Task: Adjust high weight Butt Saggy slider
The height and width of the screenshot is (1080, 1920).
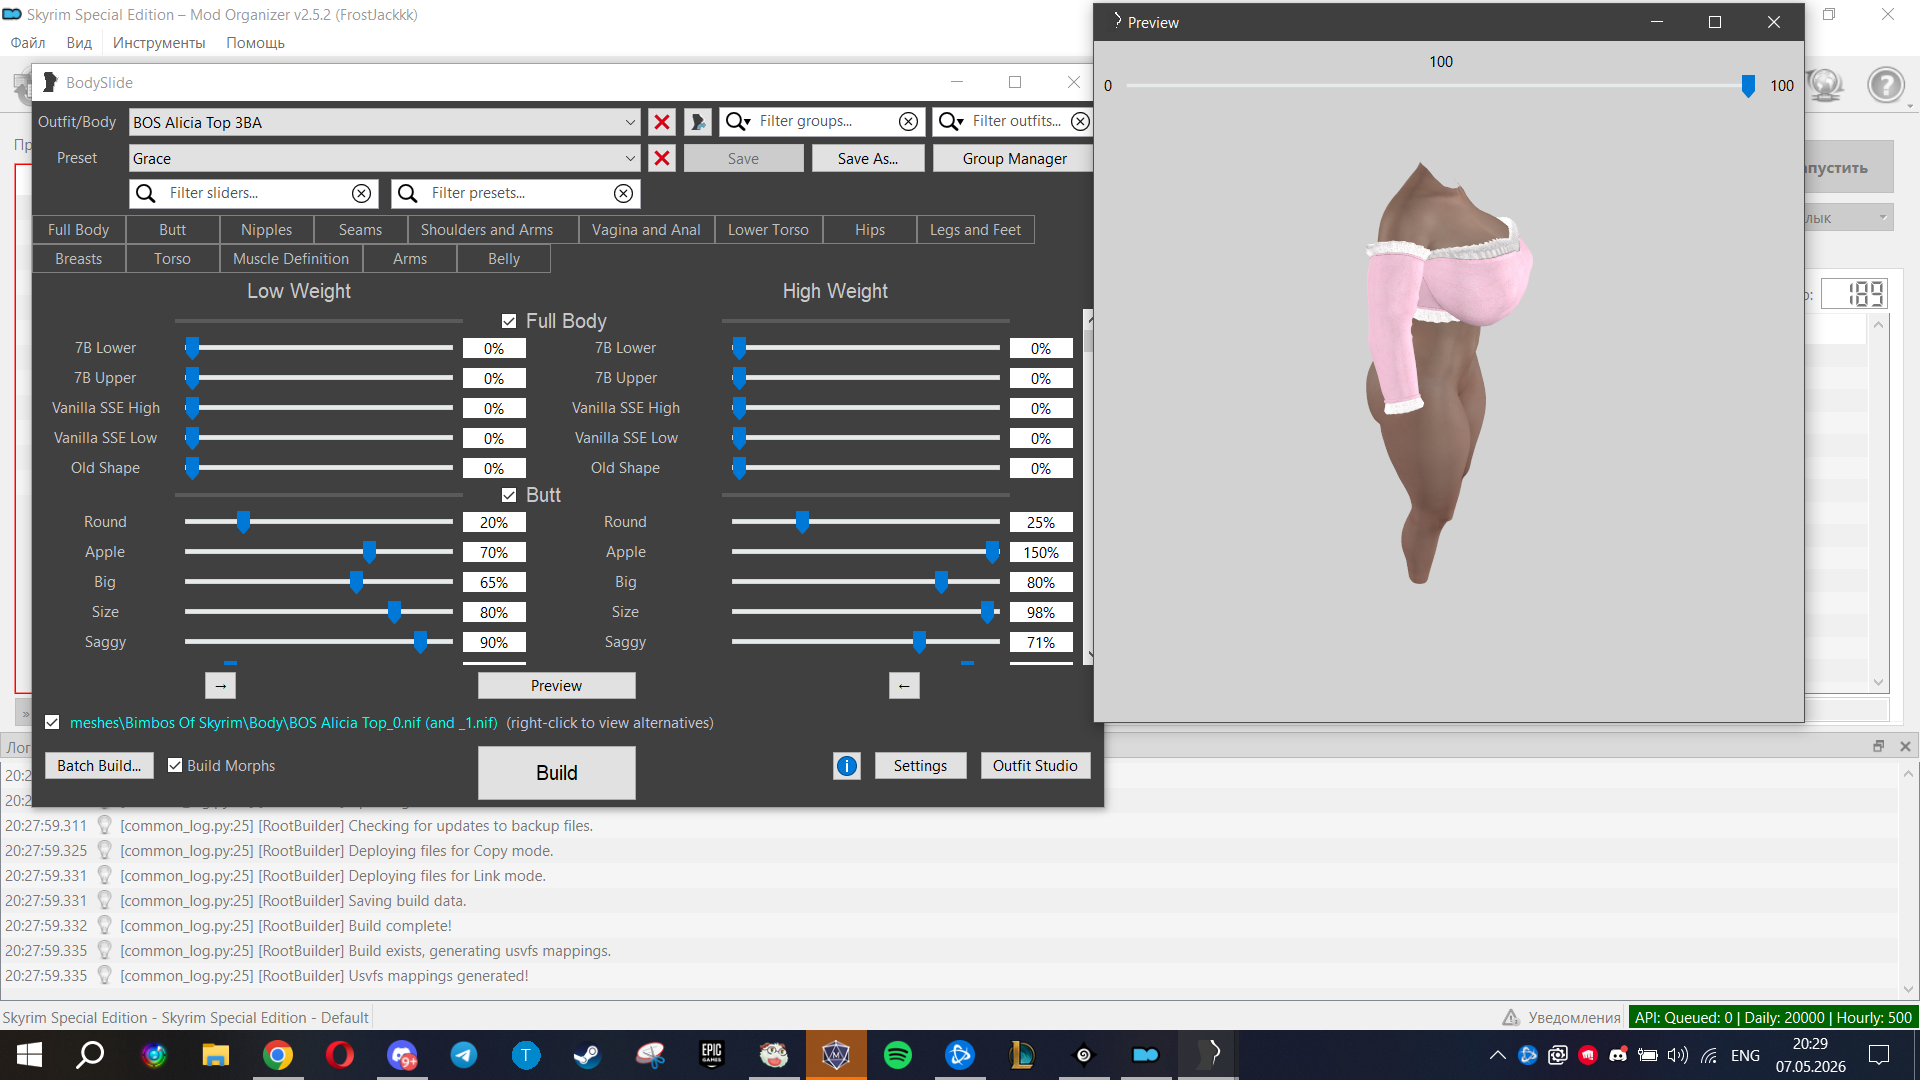Action: tap(919, 642)
